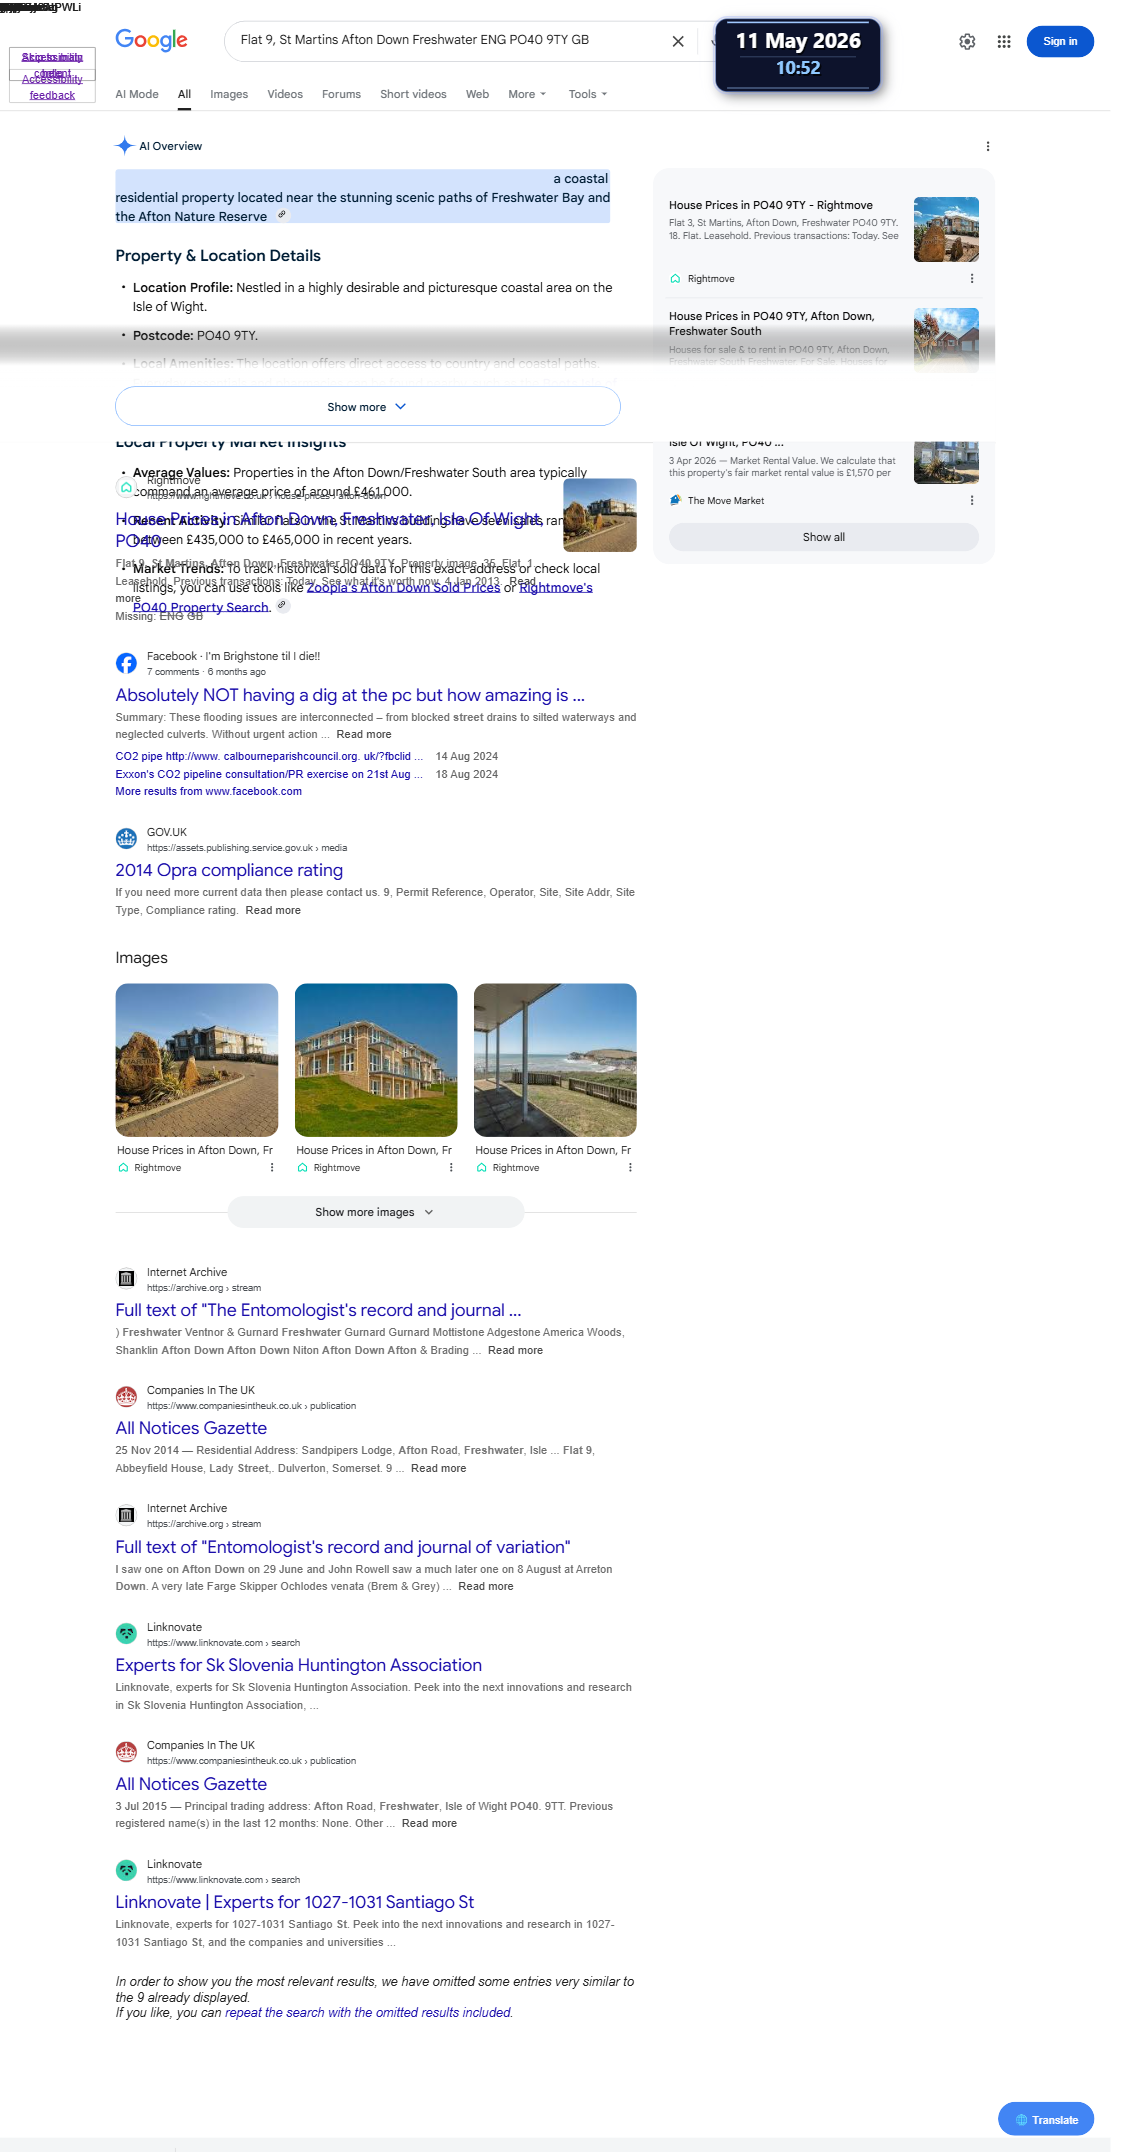Open Rightmove source three-dot menu in sidebar
This screenshot has width=1124, height=2152.
972,279
